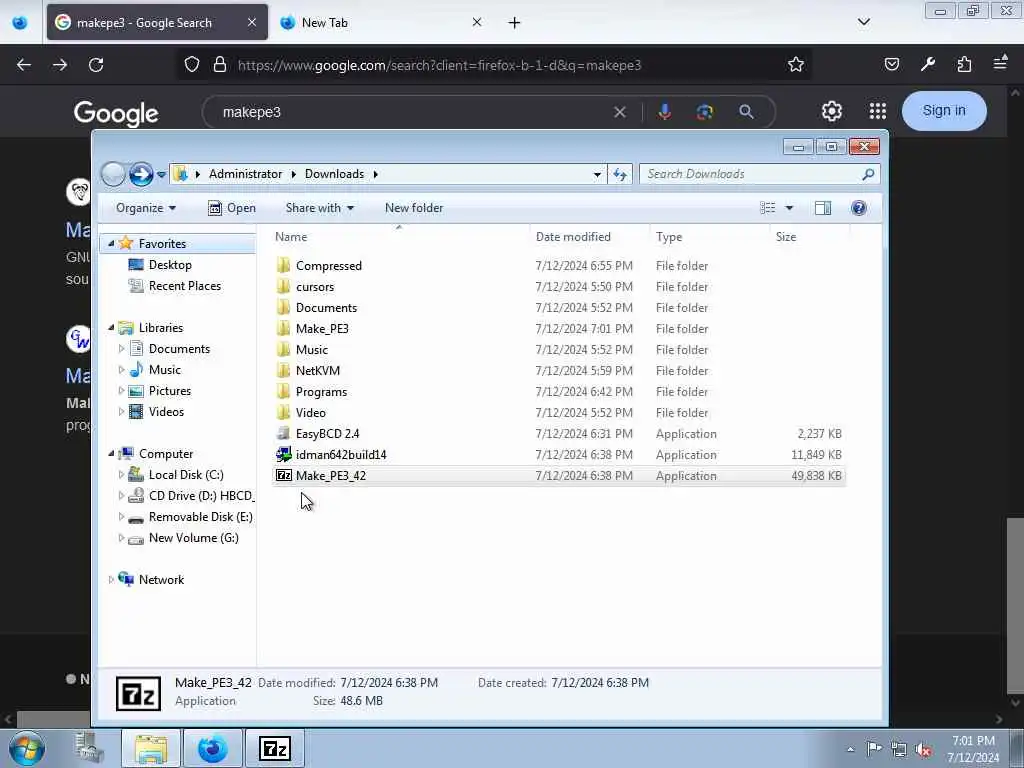This screenshot has height=768, width=1024.
Task: Switch to the makepe3 Google Search tab
Action: pos(157,22)
